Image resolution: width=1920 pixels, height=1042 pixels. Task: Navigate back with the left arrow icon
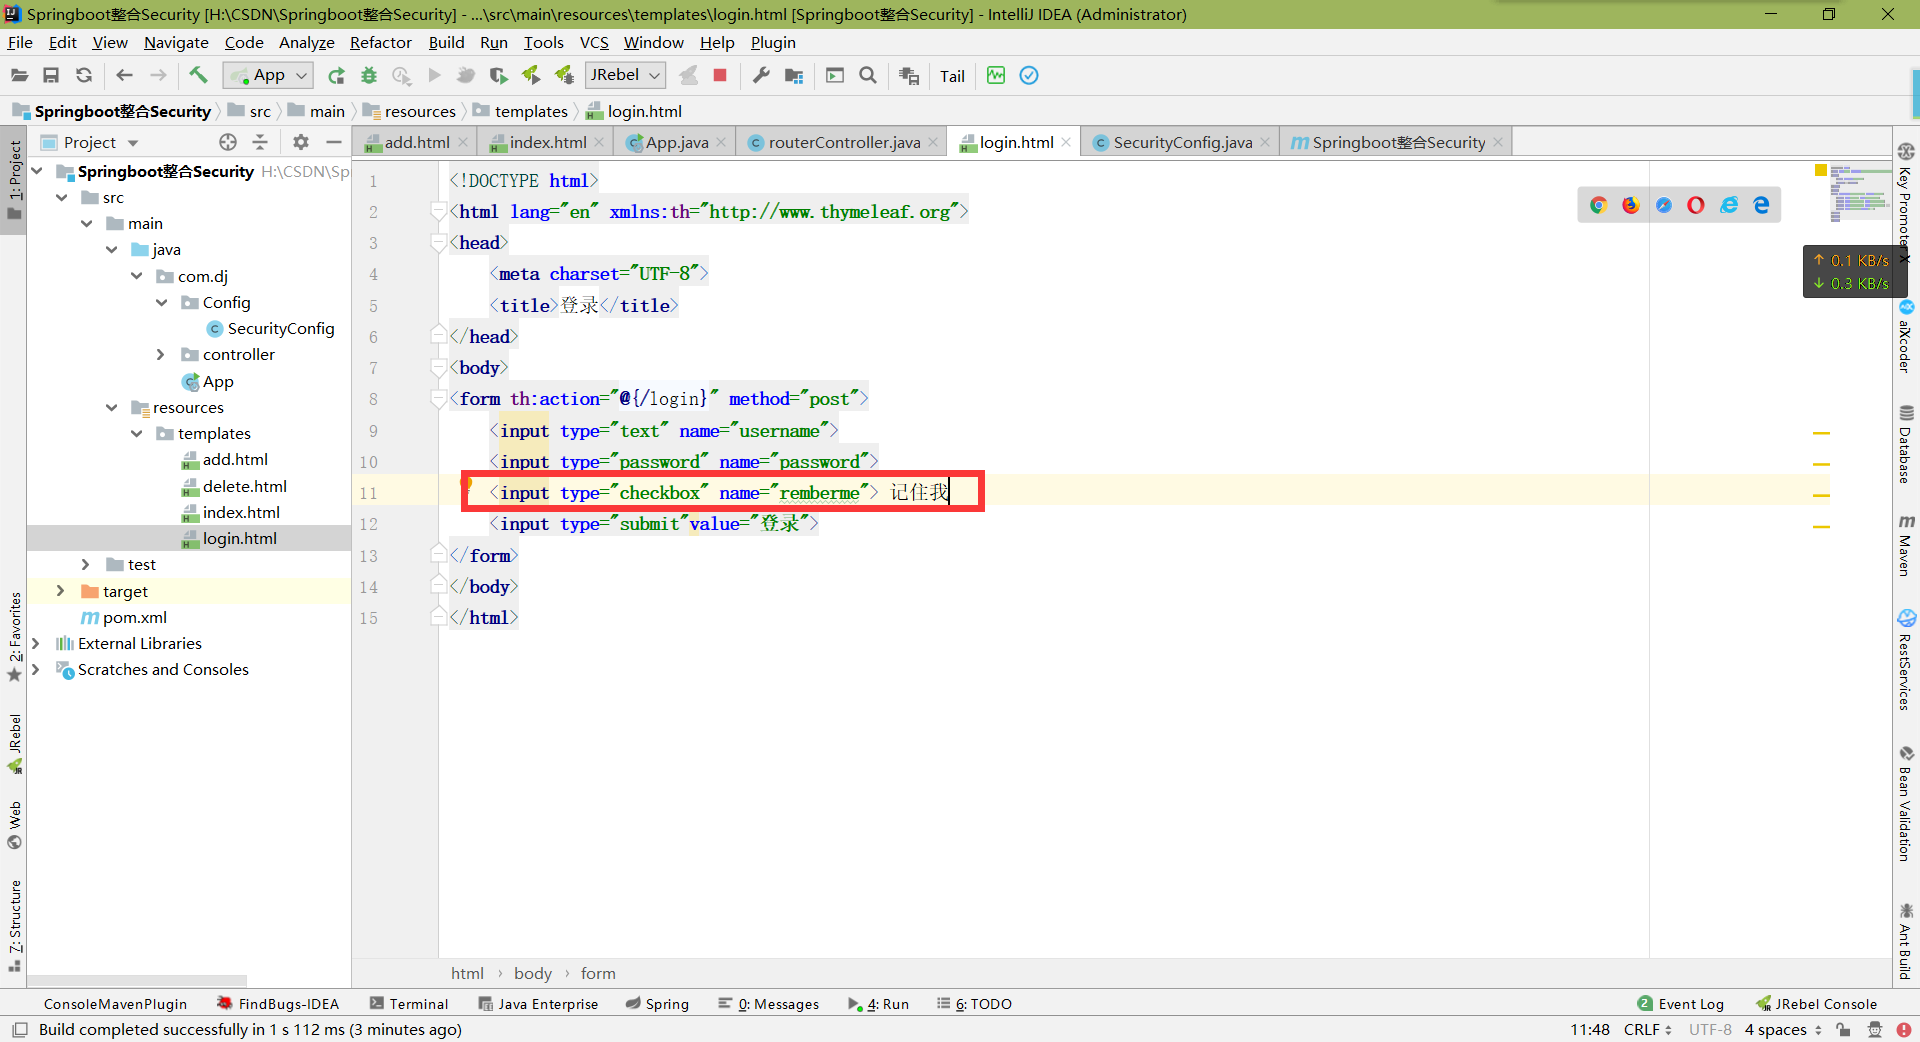pos(124,75)
